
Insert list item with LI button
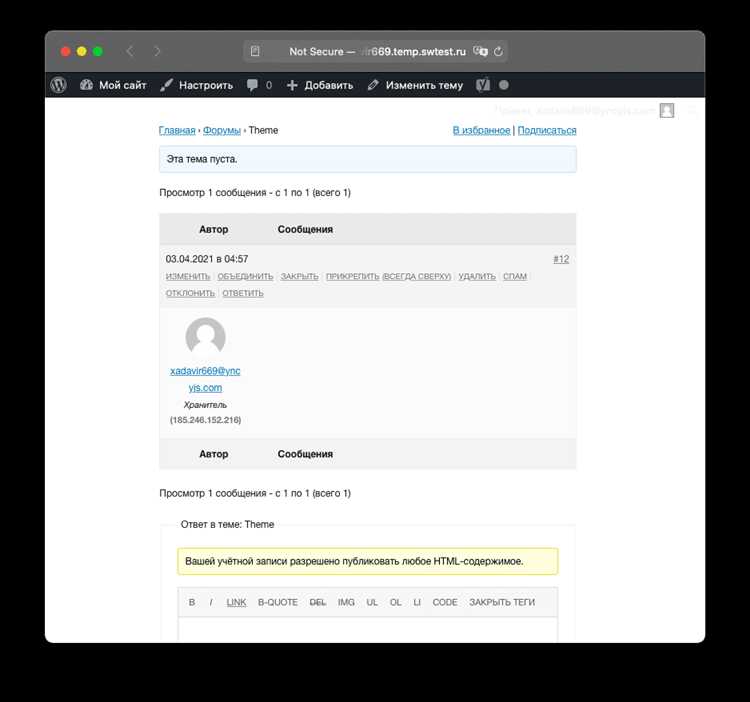click(417, 602)
